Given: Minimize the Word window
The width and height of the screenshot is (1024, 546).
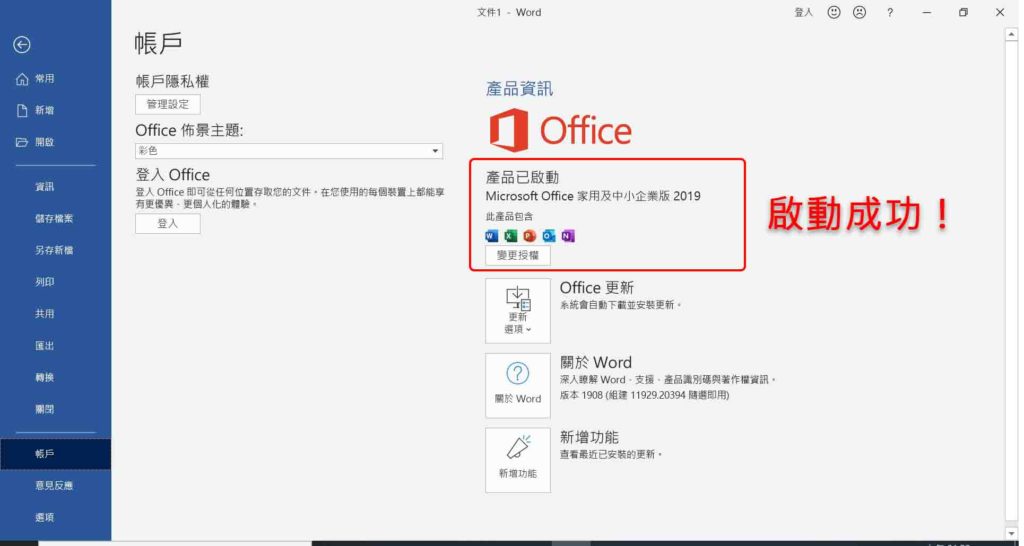Looking at the screenshot, I should click(x=927, y=12).
